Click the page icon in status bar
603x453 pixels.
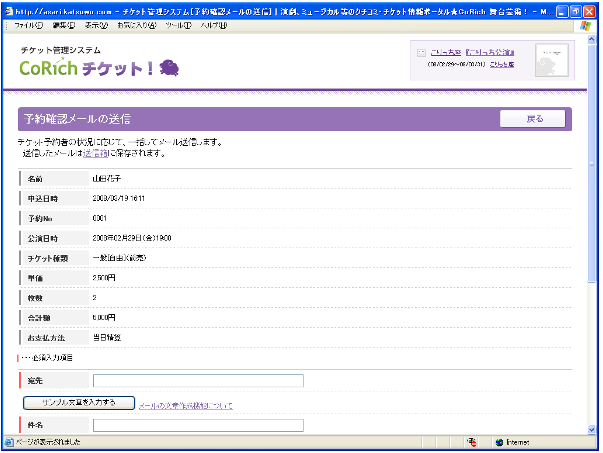pos(10,441)
